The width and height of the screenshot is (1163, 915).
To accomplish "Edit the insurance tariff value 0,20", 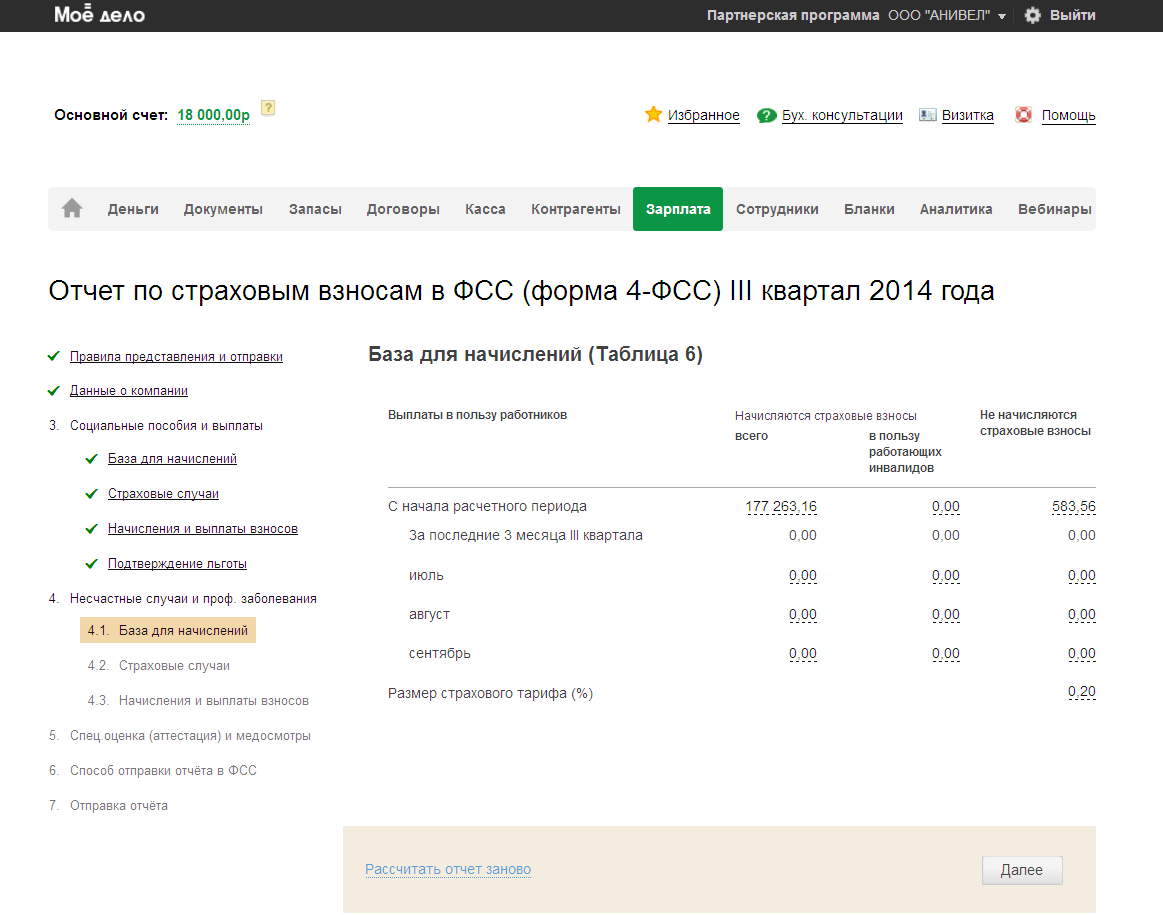I will coord(1081,692).
